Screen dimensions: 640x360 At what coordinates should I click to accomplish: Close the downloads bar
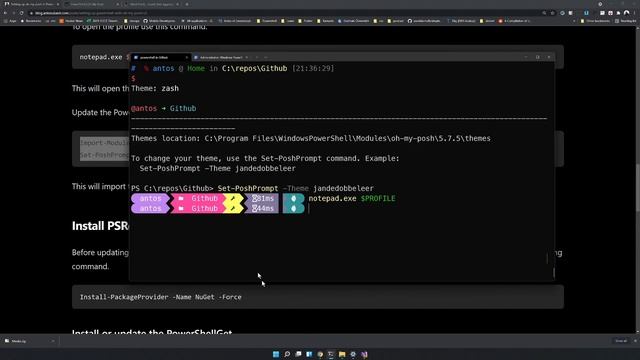(x=635, y=341)
